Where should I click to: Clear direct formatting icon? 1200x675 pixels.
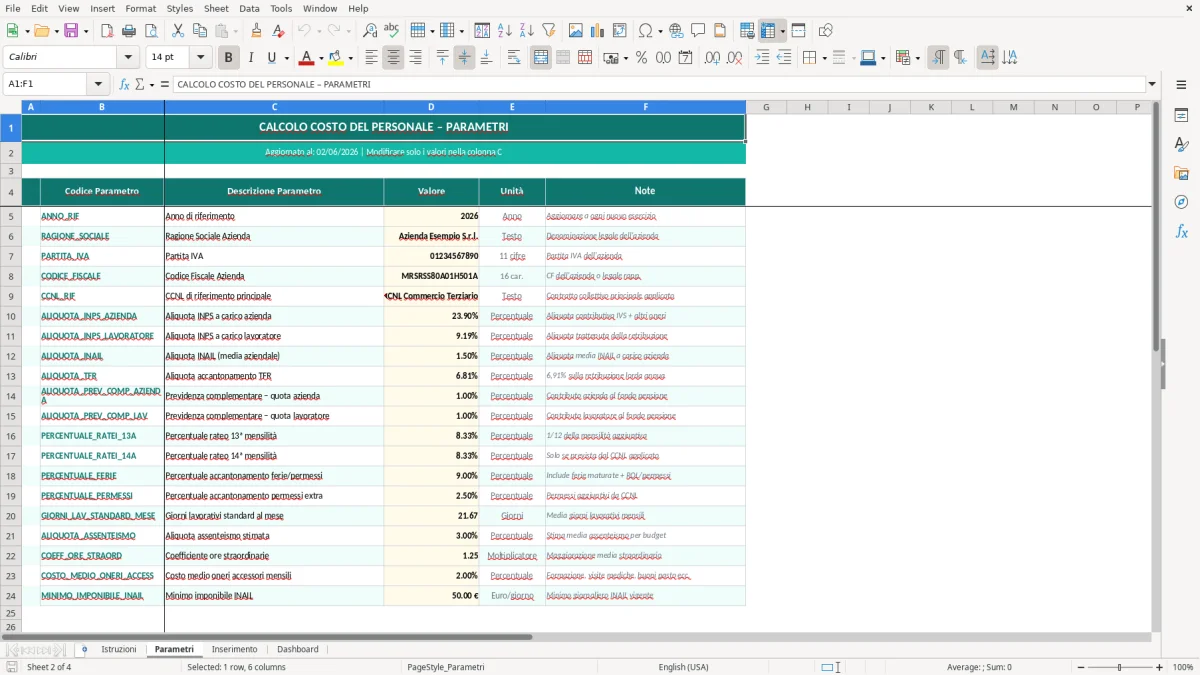pyautogui.click(x=278, y=31)
